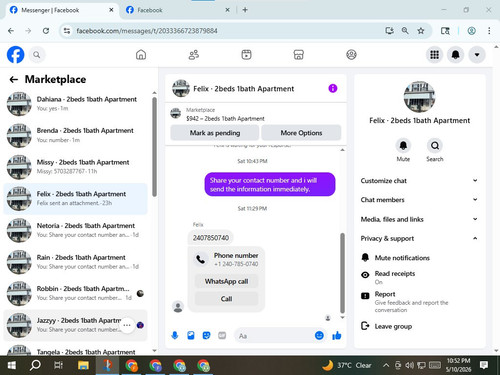
Task: Click the Call button in phone card
Action: click(226, 299)
